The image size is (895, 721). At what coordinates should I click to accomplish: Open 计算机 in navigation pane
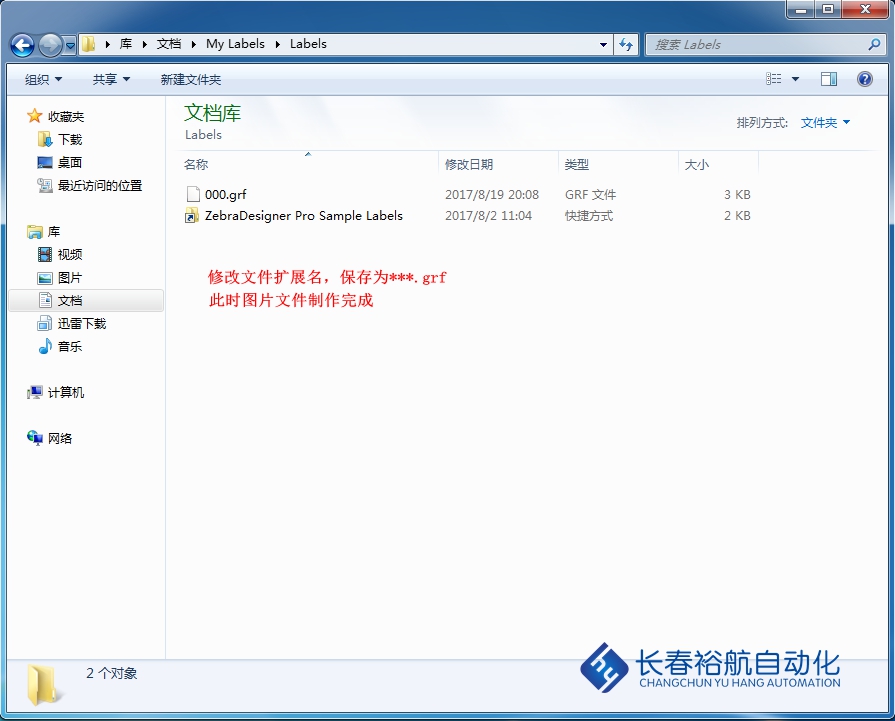(x=66, y=392)
